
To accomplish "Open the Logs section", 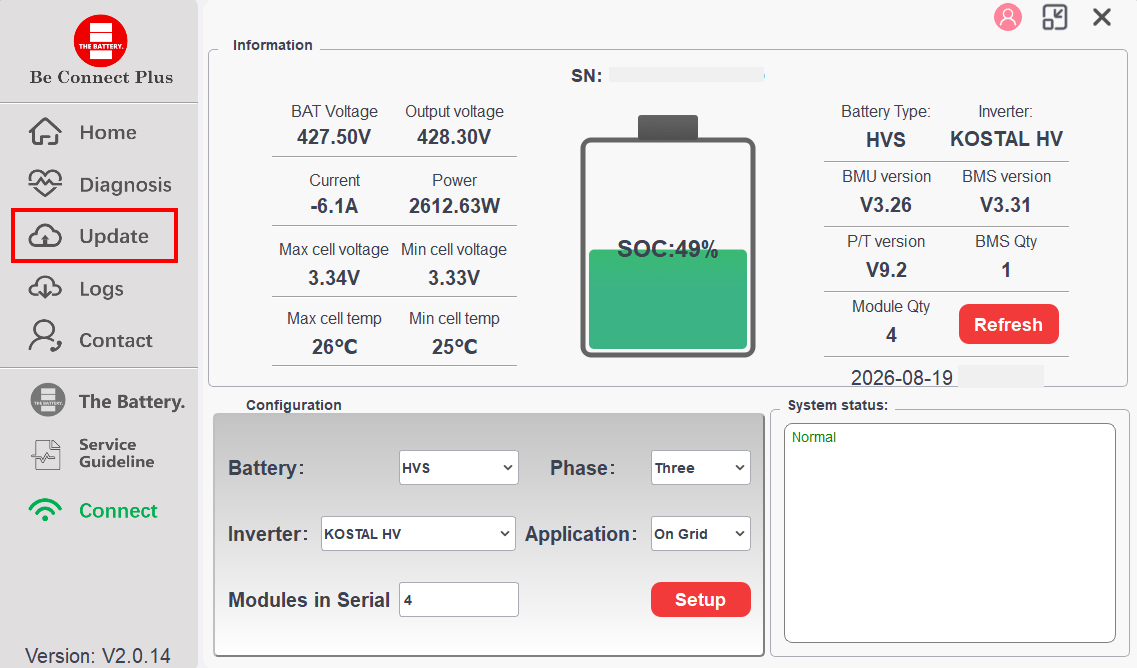I will coord(102,289).
